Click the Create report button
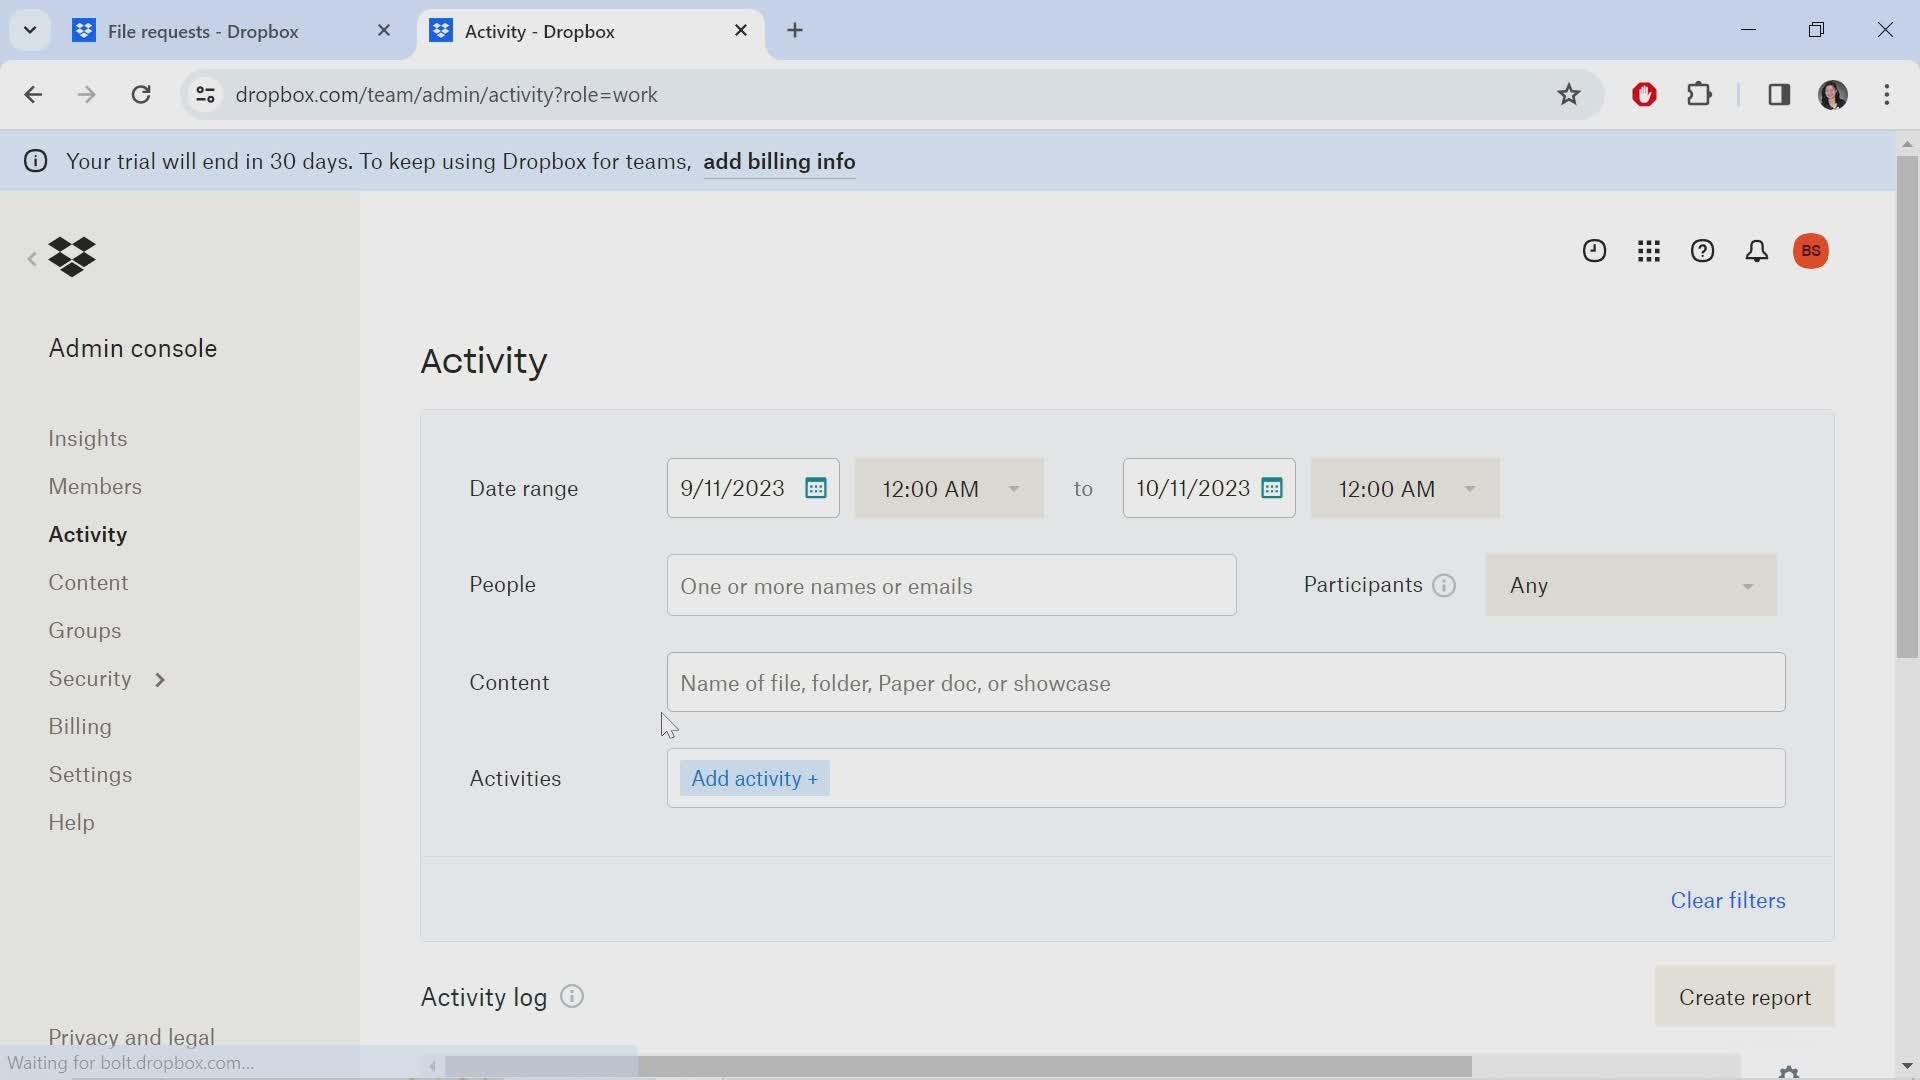 1743,998
